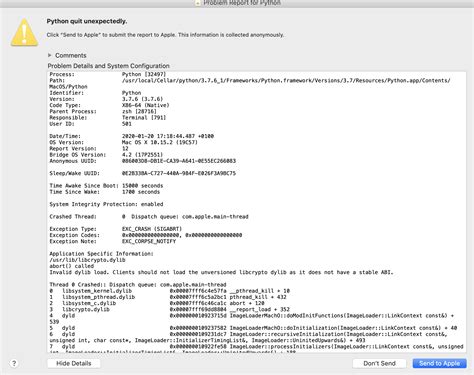
Task: Select the User ID: 501 line
Action: tap(91, 124)
